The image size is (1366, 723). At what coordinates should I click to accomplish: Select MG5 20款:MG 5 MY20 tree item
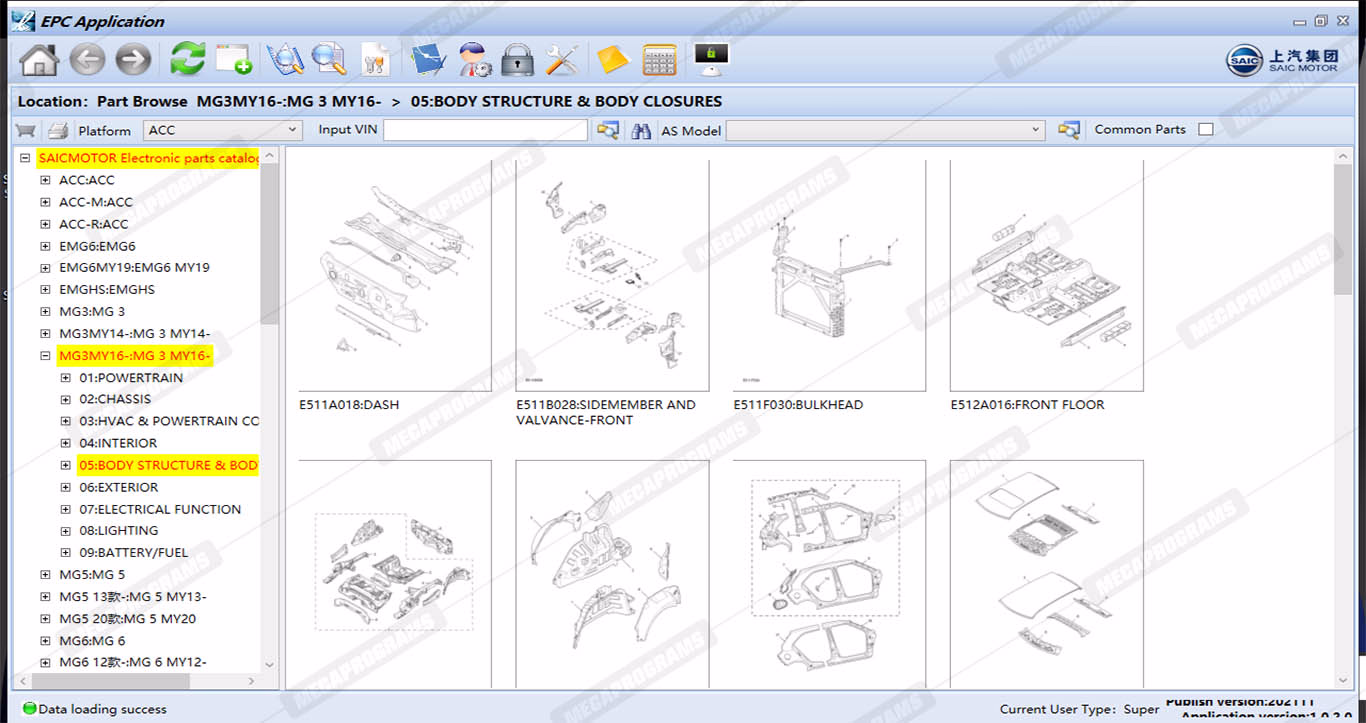tap(127, 618)
